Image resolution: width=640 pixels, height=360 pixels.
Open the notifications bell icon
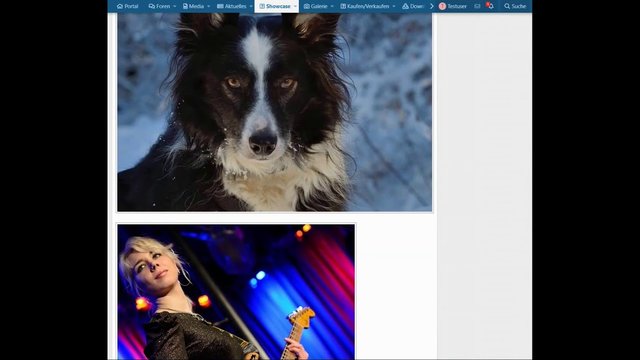click(x=491, y=6)
